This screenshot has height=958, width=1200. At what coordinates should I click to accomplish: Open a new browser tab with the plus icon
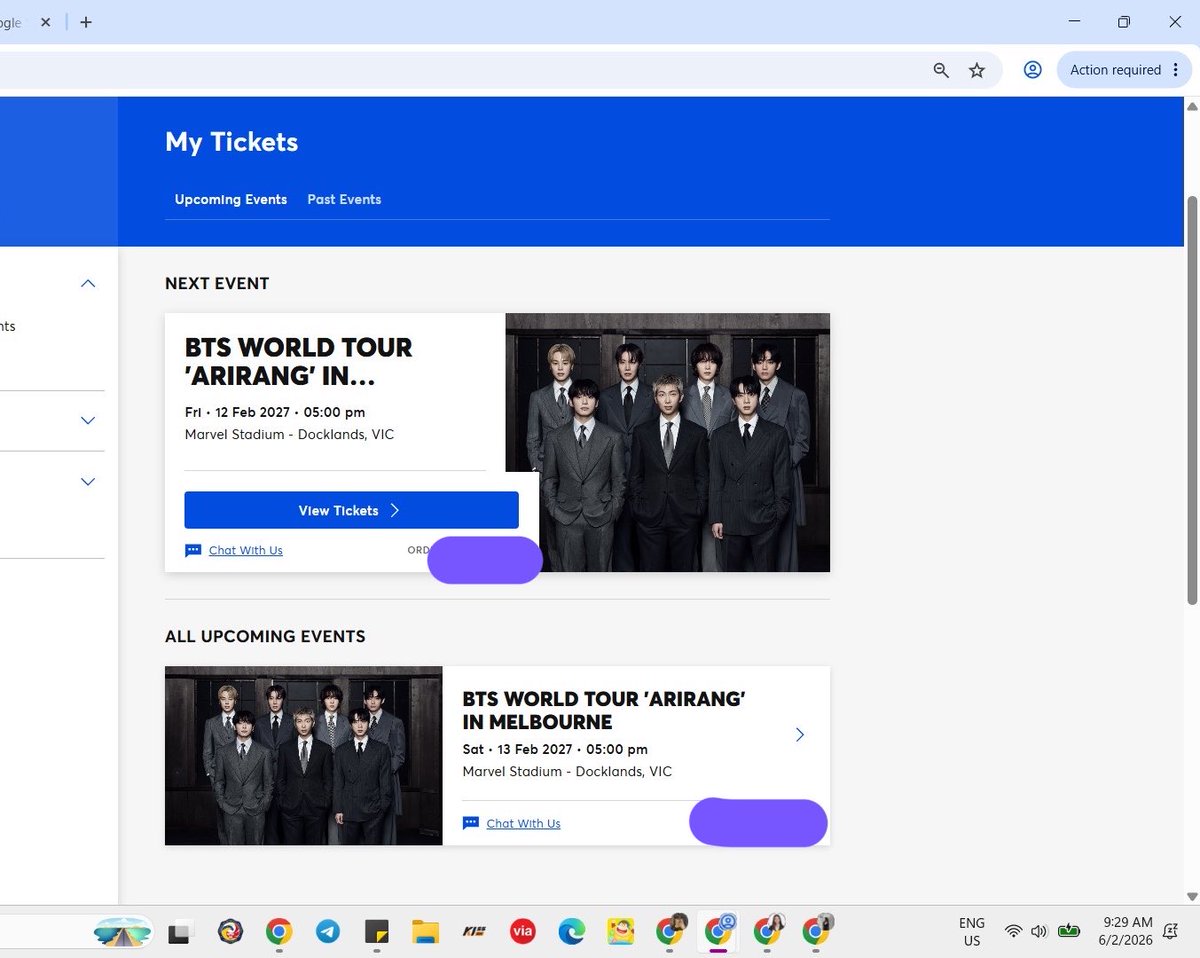pyautogui.click(x=86, y=22)
